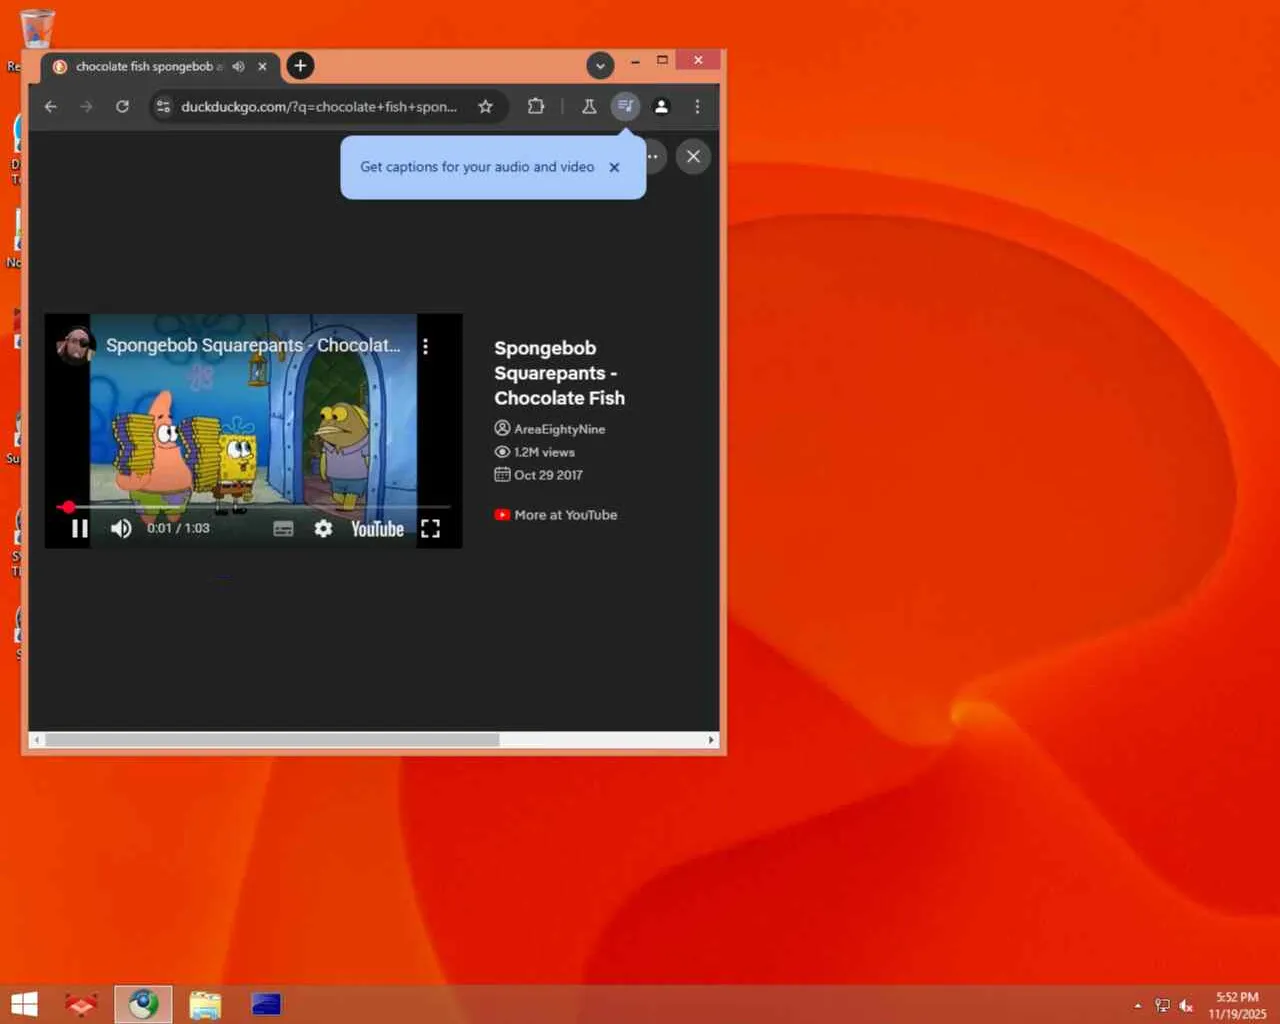Open video player settings gear

click(x=323, y=528)
